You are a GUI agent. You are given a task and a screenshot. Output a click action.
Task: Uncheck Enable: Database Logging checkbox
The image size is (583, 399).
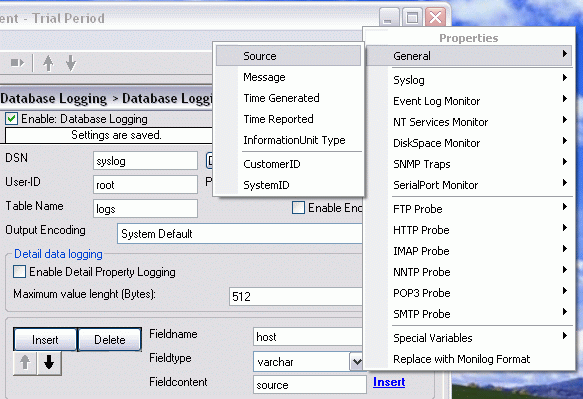12,119
